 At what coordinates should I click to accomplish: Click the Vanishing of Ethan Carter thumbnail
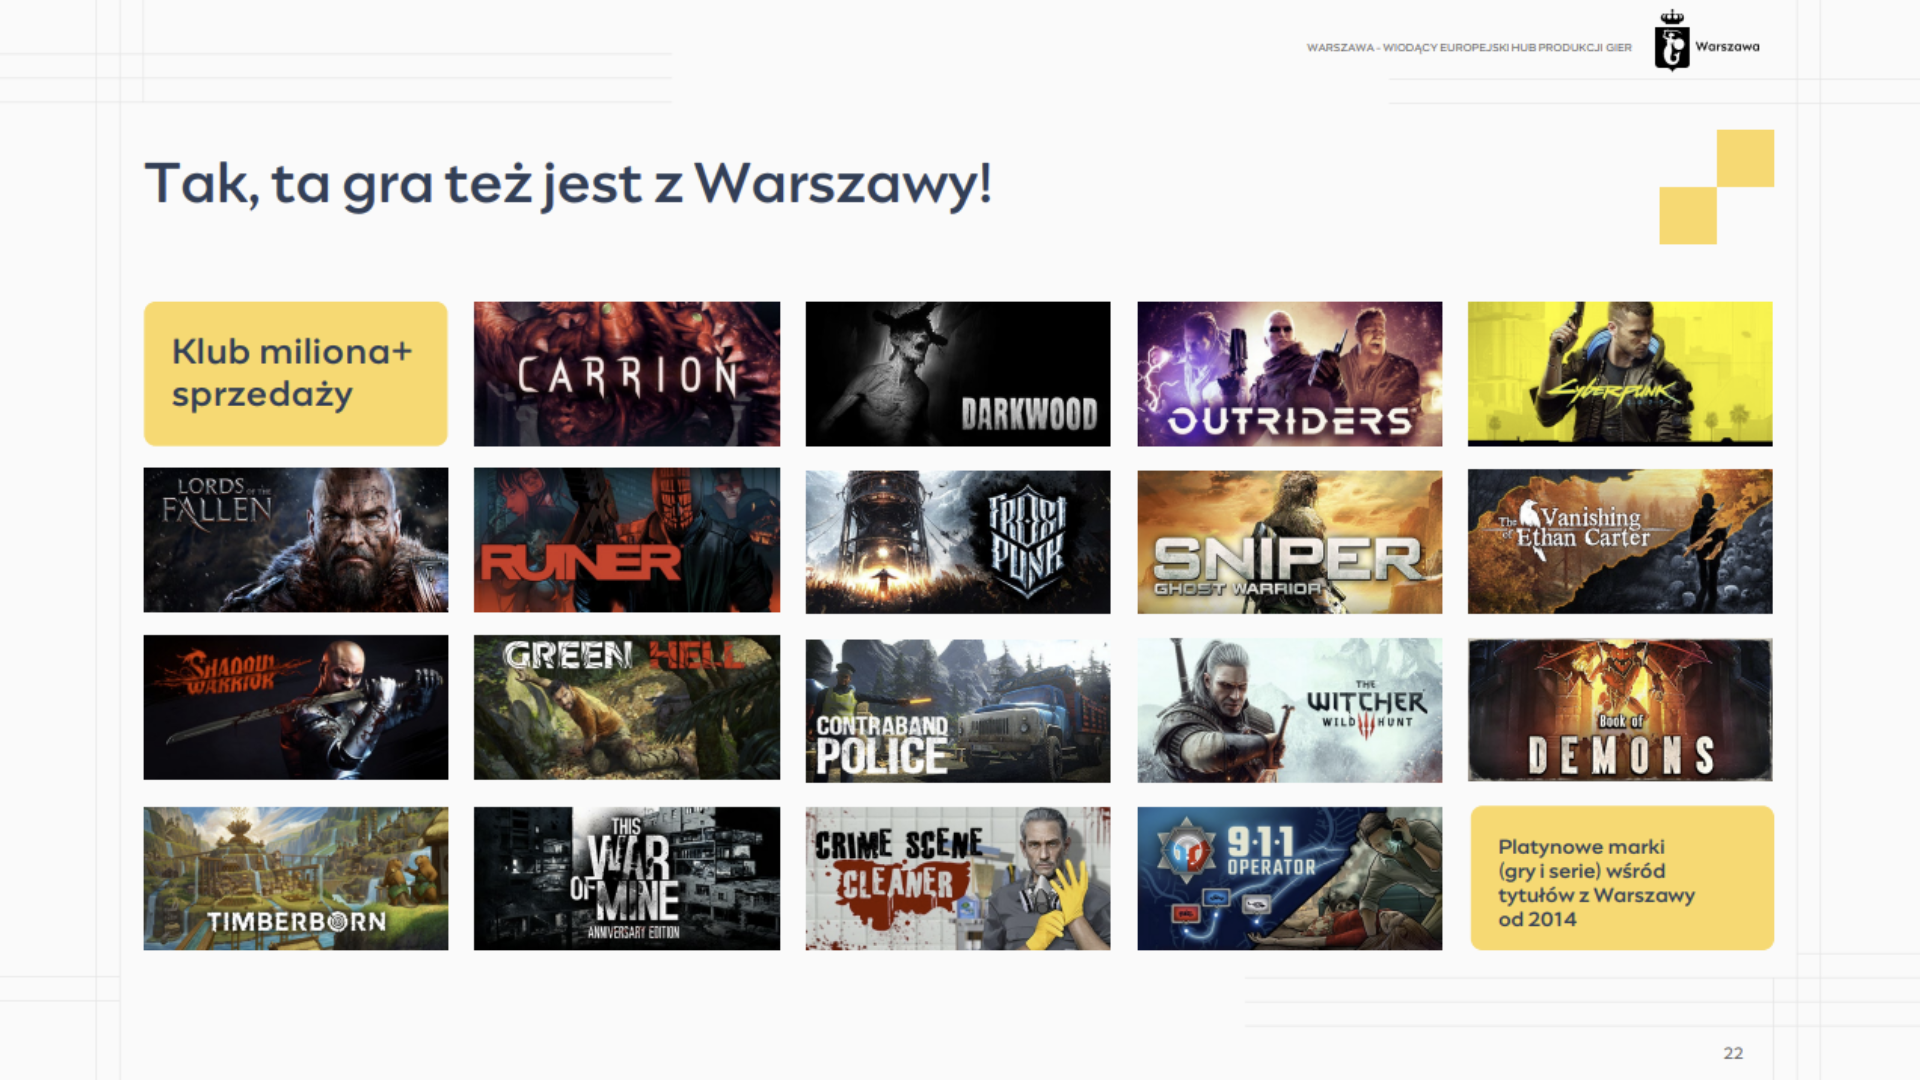[x=1619, y=541]
